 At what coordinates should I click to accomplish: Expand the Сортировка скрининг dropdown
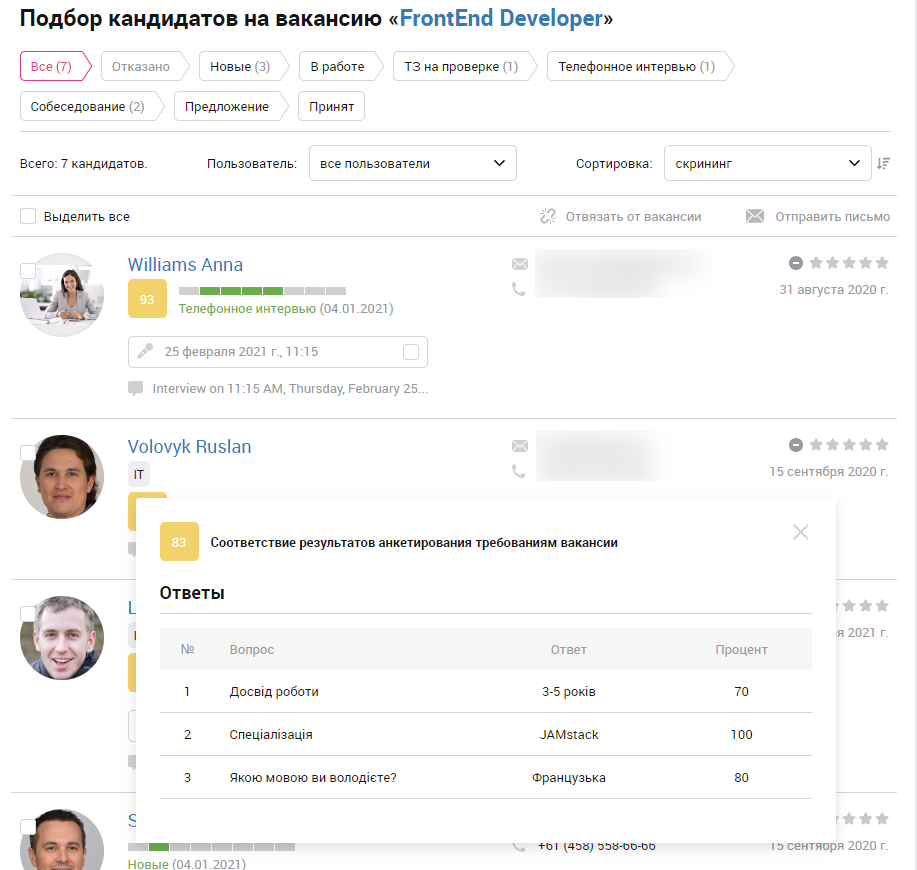point(767,163)
